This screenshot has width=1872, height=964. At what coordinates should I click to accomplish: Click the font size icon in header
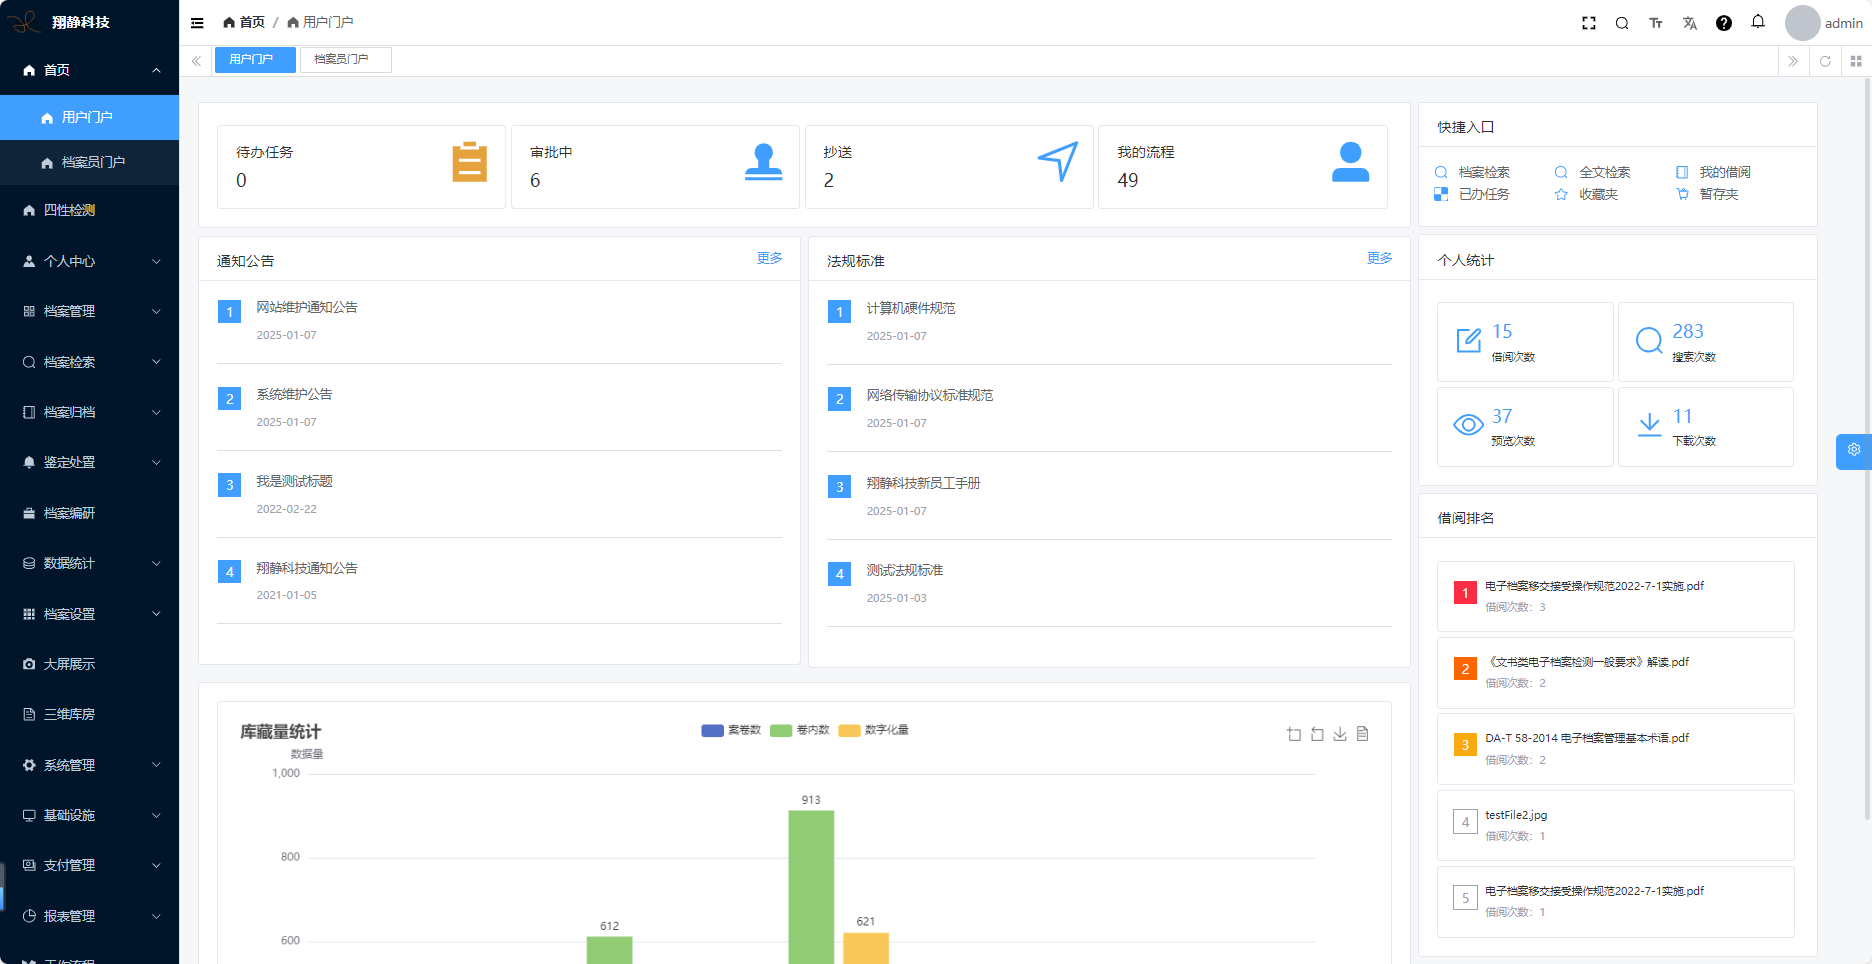click(1656, 23)
